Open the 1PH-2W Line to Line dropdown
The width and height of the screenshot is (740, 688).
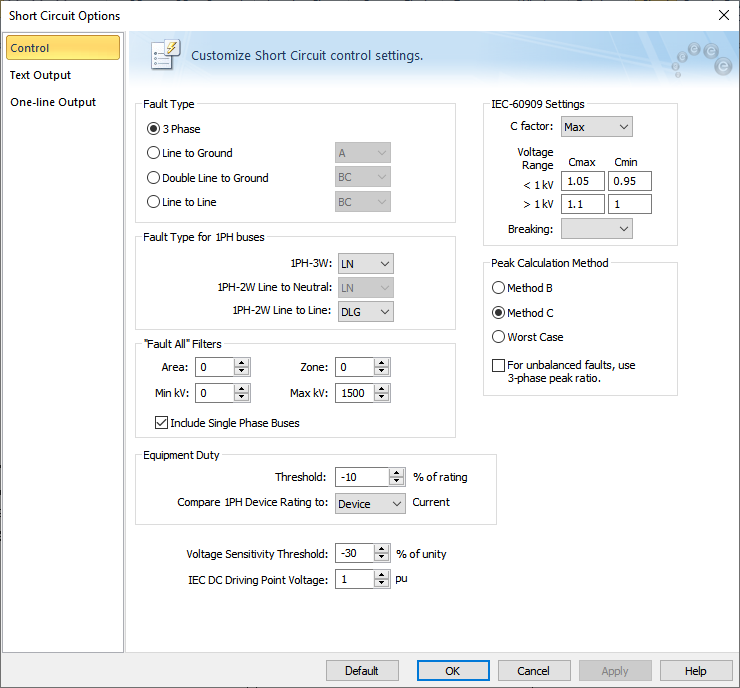tap(366, 311)
